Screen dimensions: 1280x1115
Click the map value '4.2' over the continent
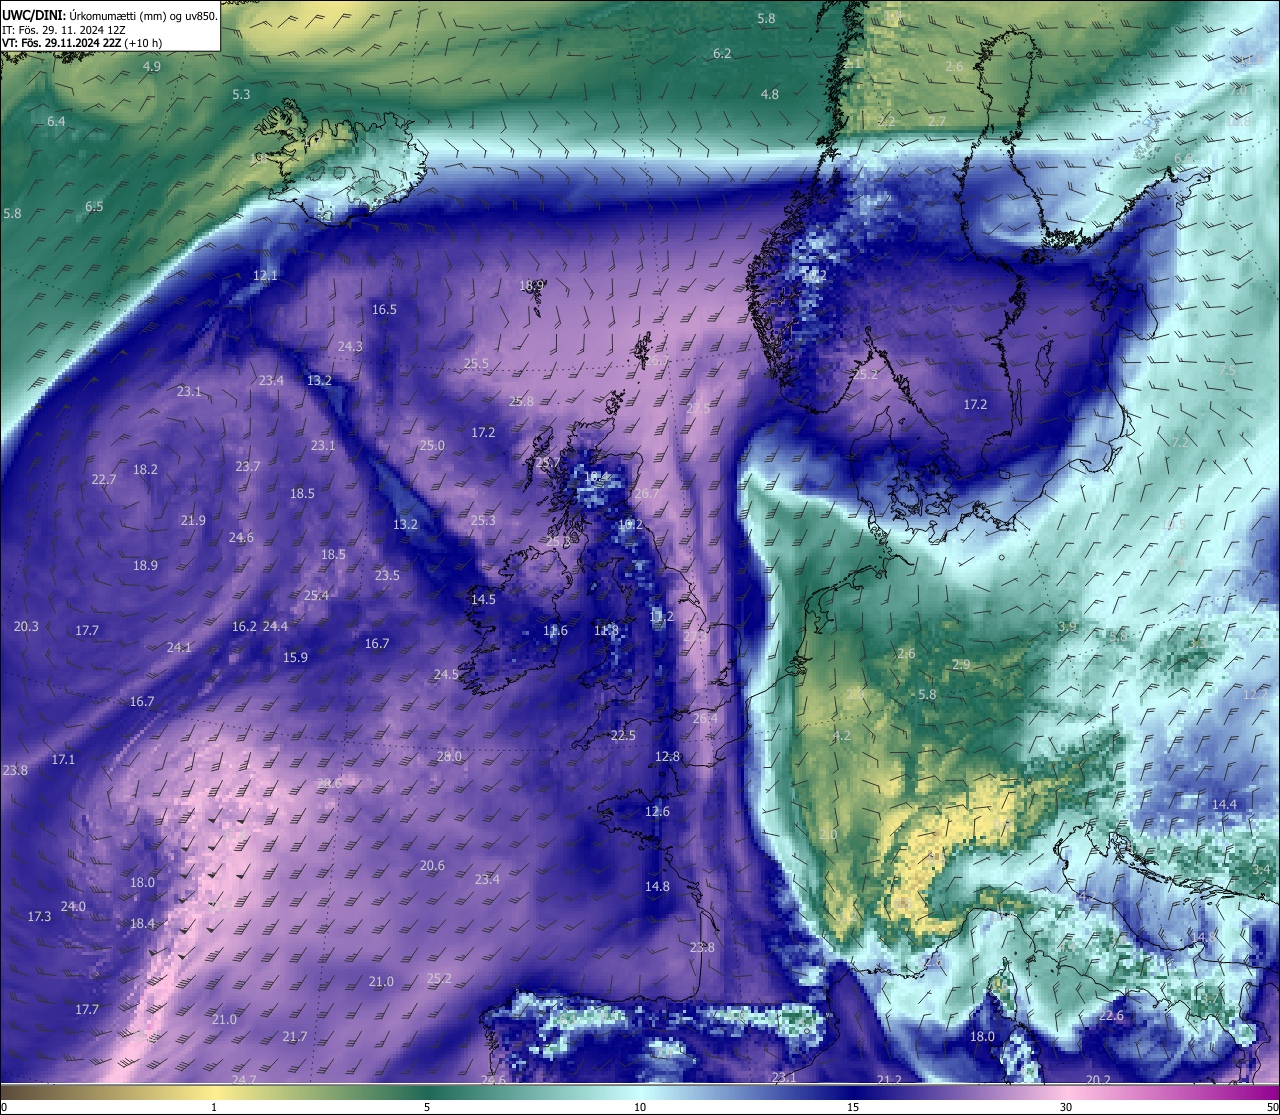(841, 736)
